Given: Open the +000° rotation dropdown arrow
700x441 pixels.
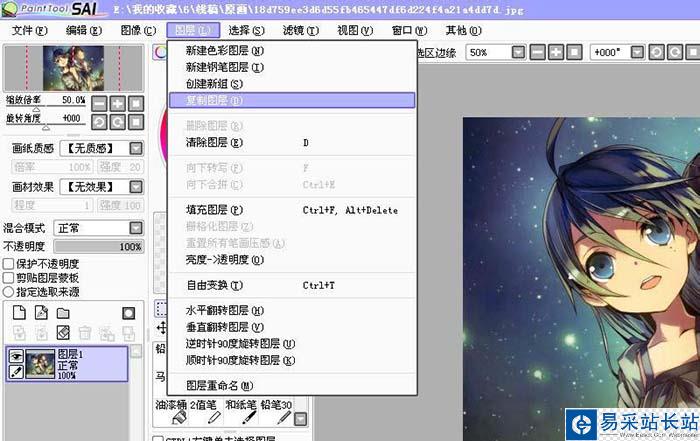Looking at the screenshot, I should [x=637, y=53].
